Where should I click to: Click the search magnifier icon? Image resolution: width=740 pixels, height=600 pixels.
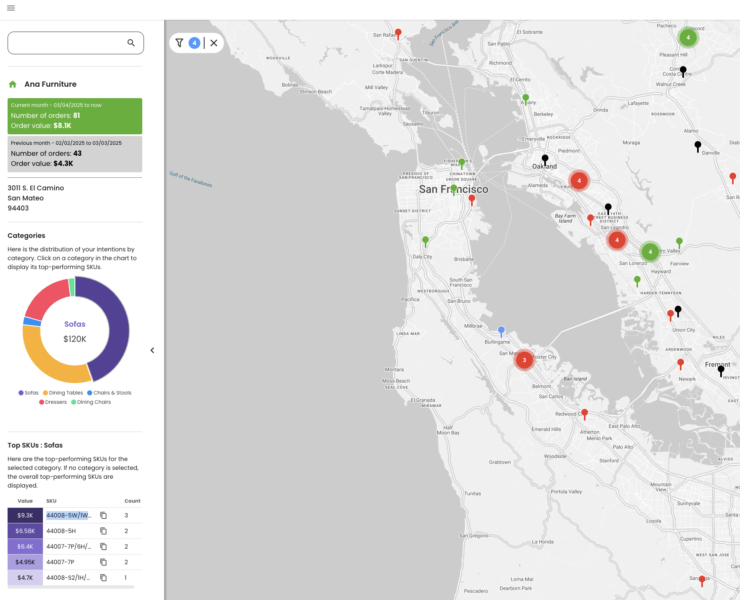click(131, 43)
